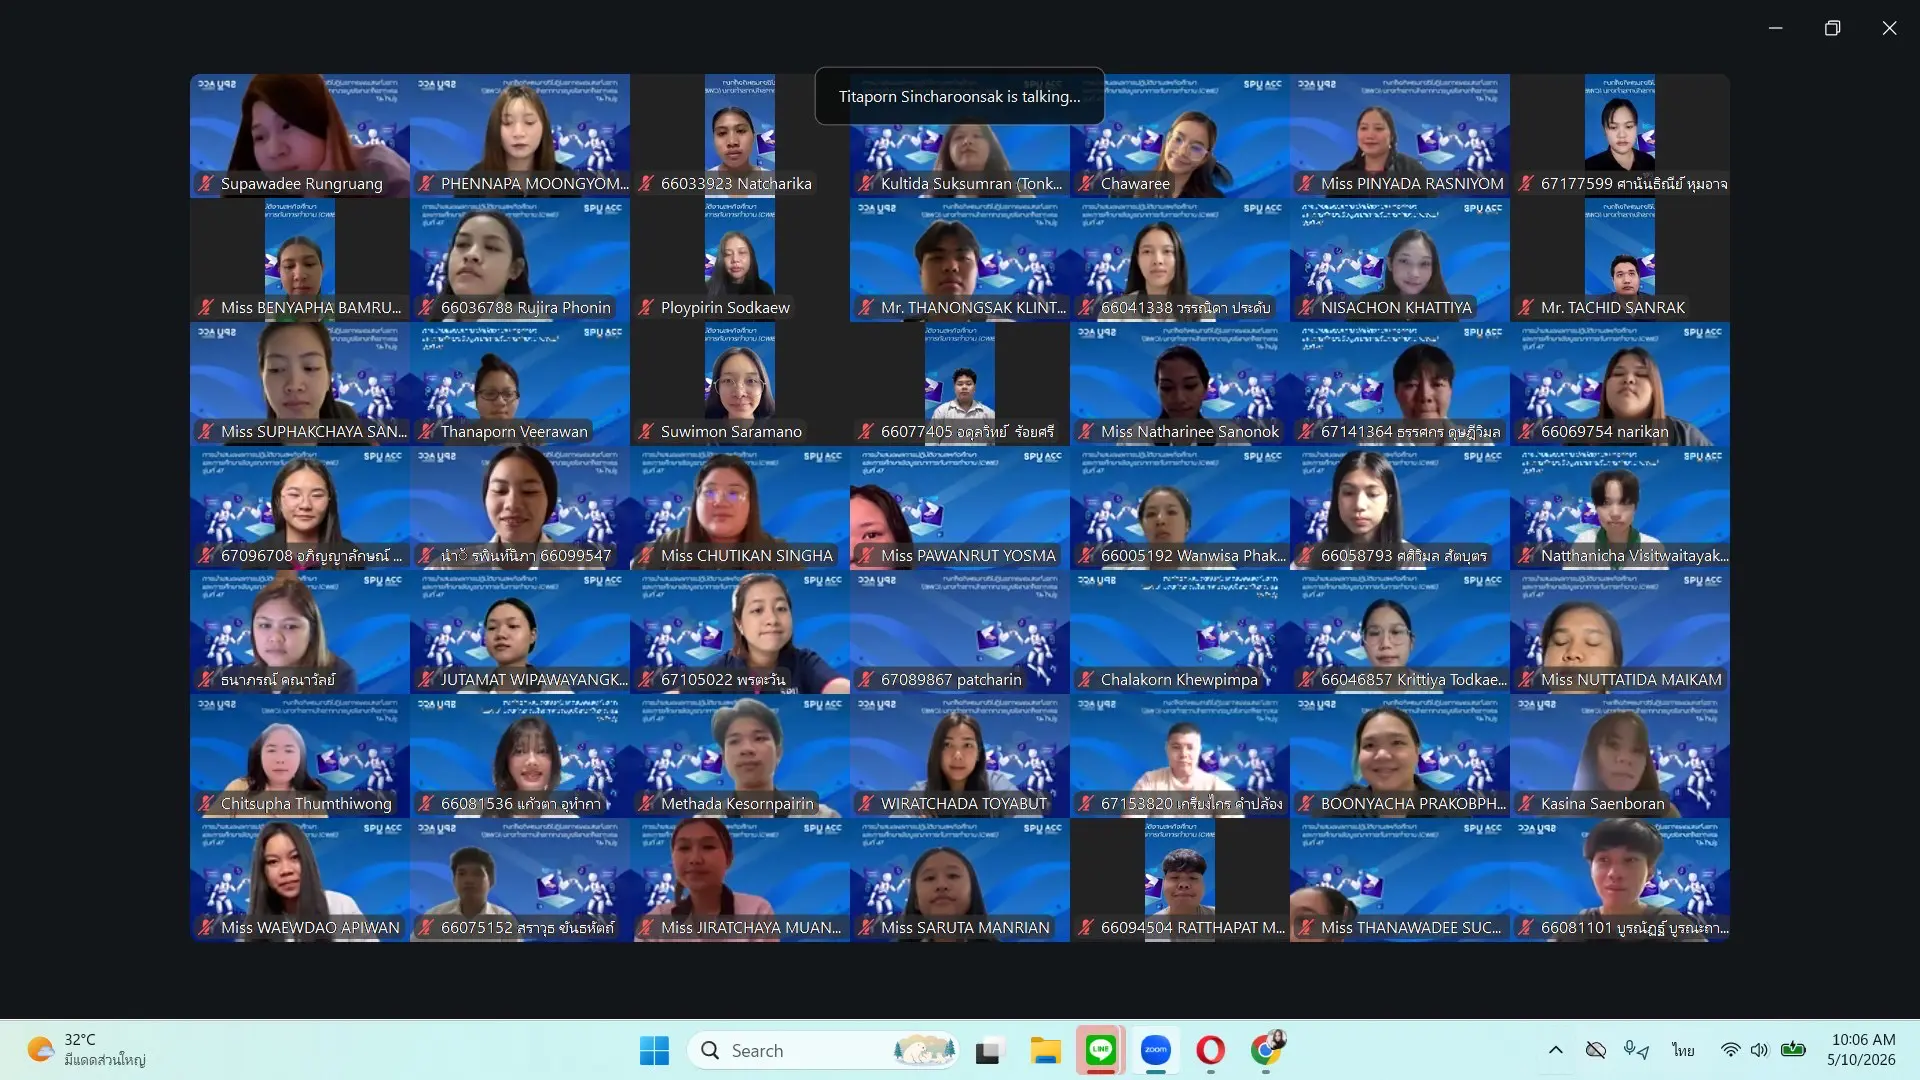This screenshot has height=1080, width=1920.
Task: Launch the Opera browser icon
Action: click(1210, 1050)
